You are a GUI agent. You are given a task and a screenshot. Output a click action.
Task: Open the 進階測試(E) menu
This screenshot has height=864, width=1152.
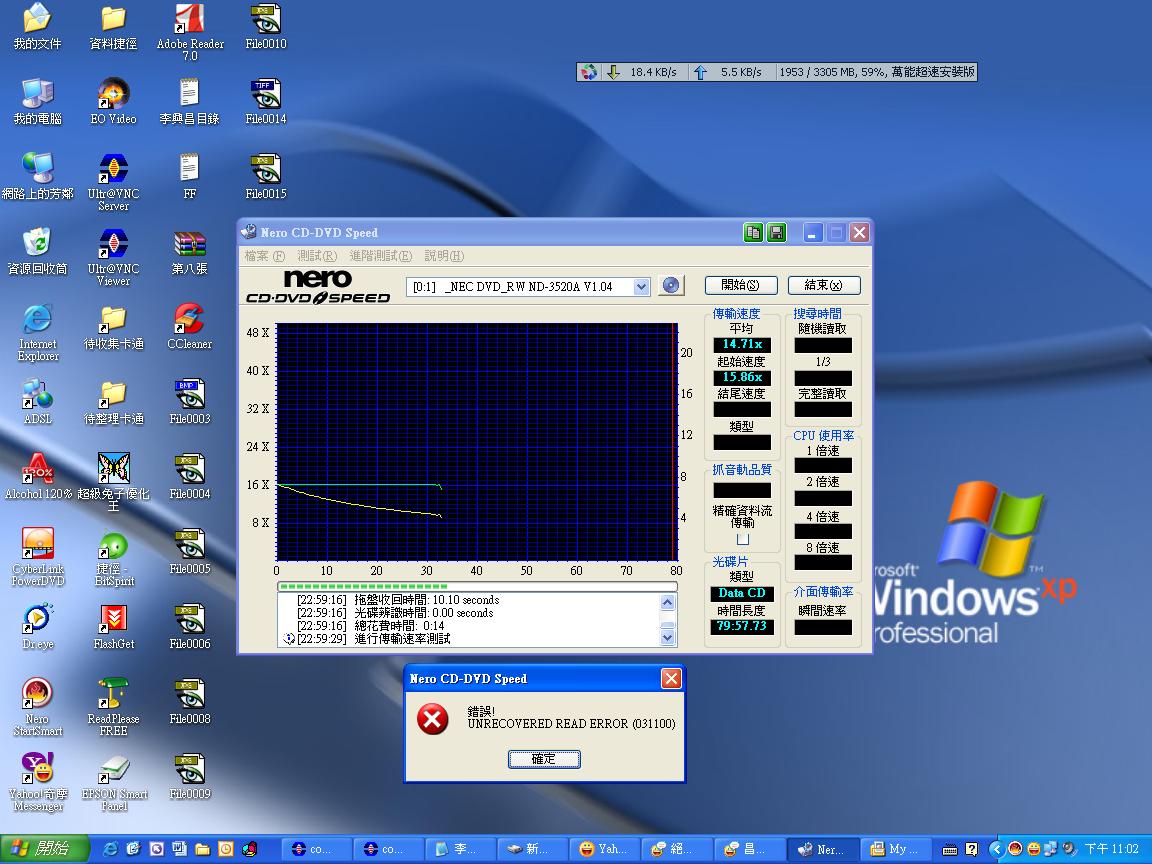(381, 256)
